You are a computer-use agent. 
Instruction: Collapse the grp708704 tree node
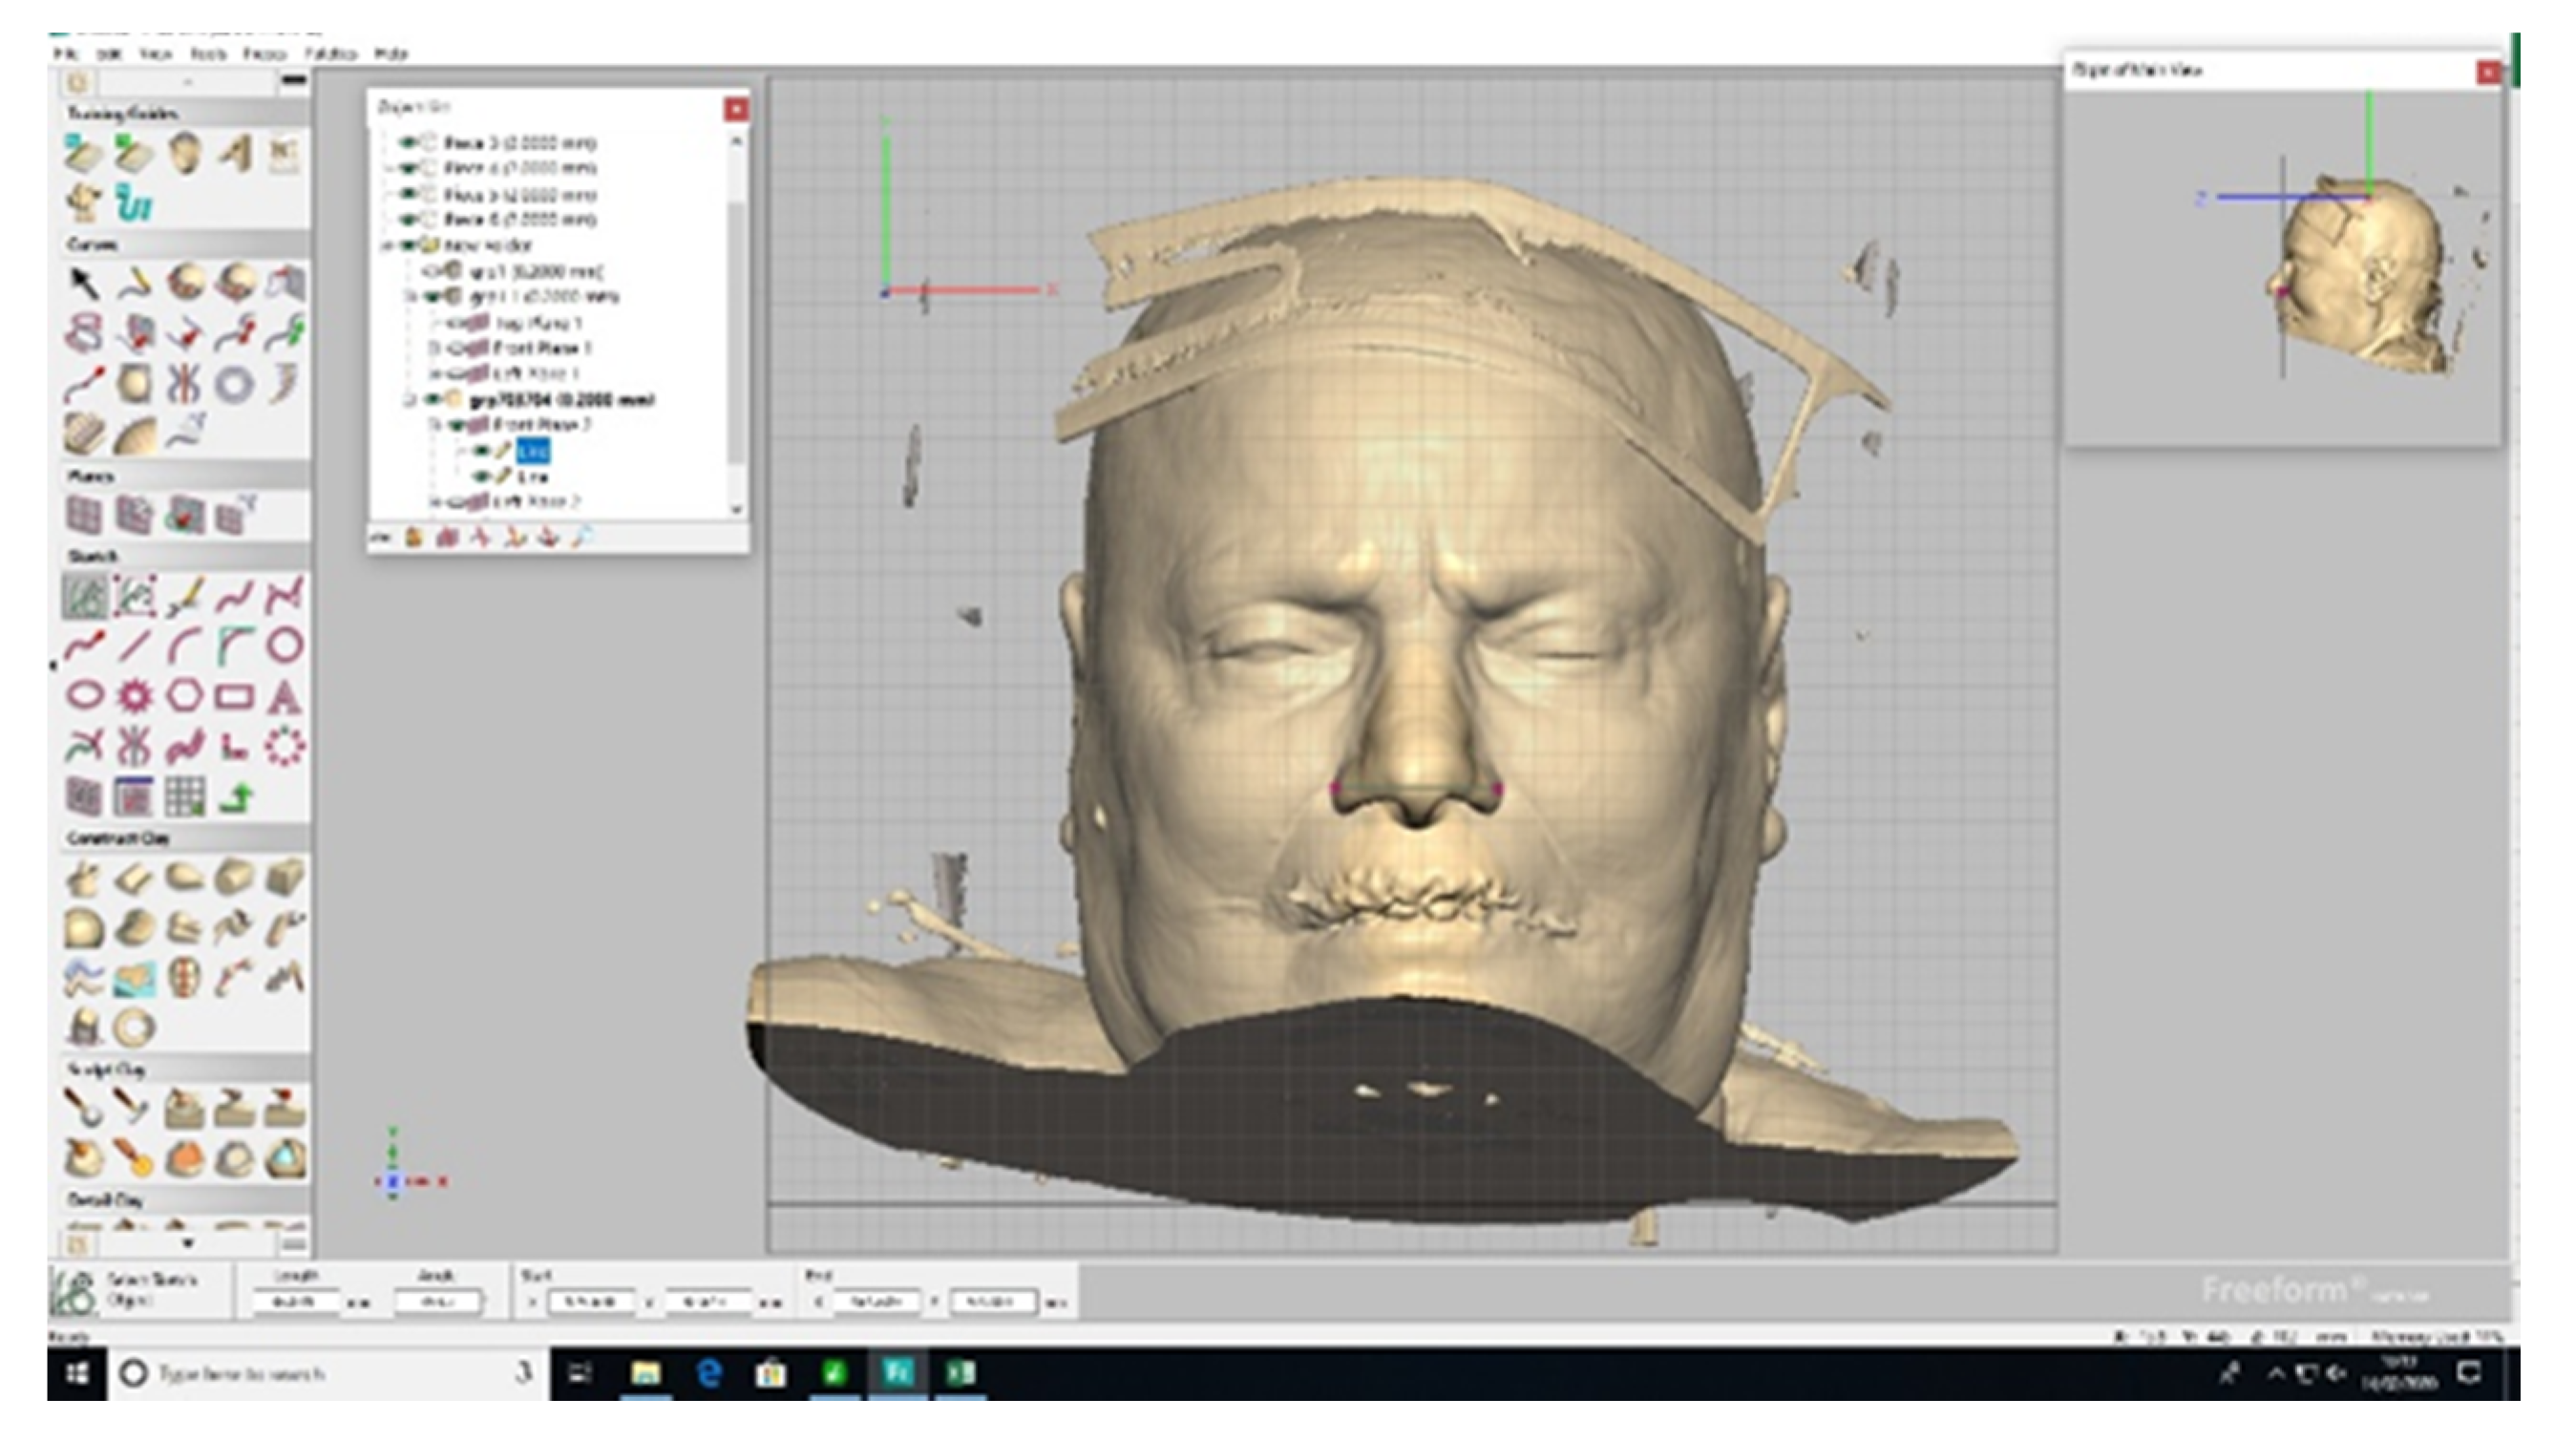(x=410, y=400)
